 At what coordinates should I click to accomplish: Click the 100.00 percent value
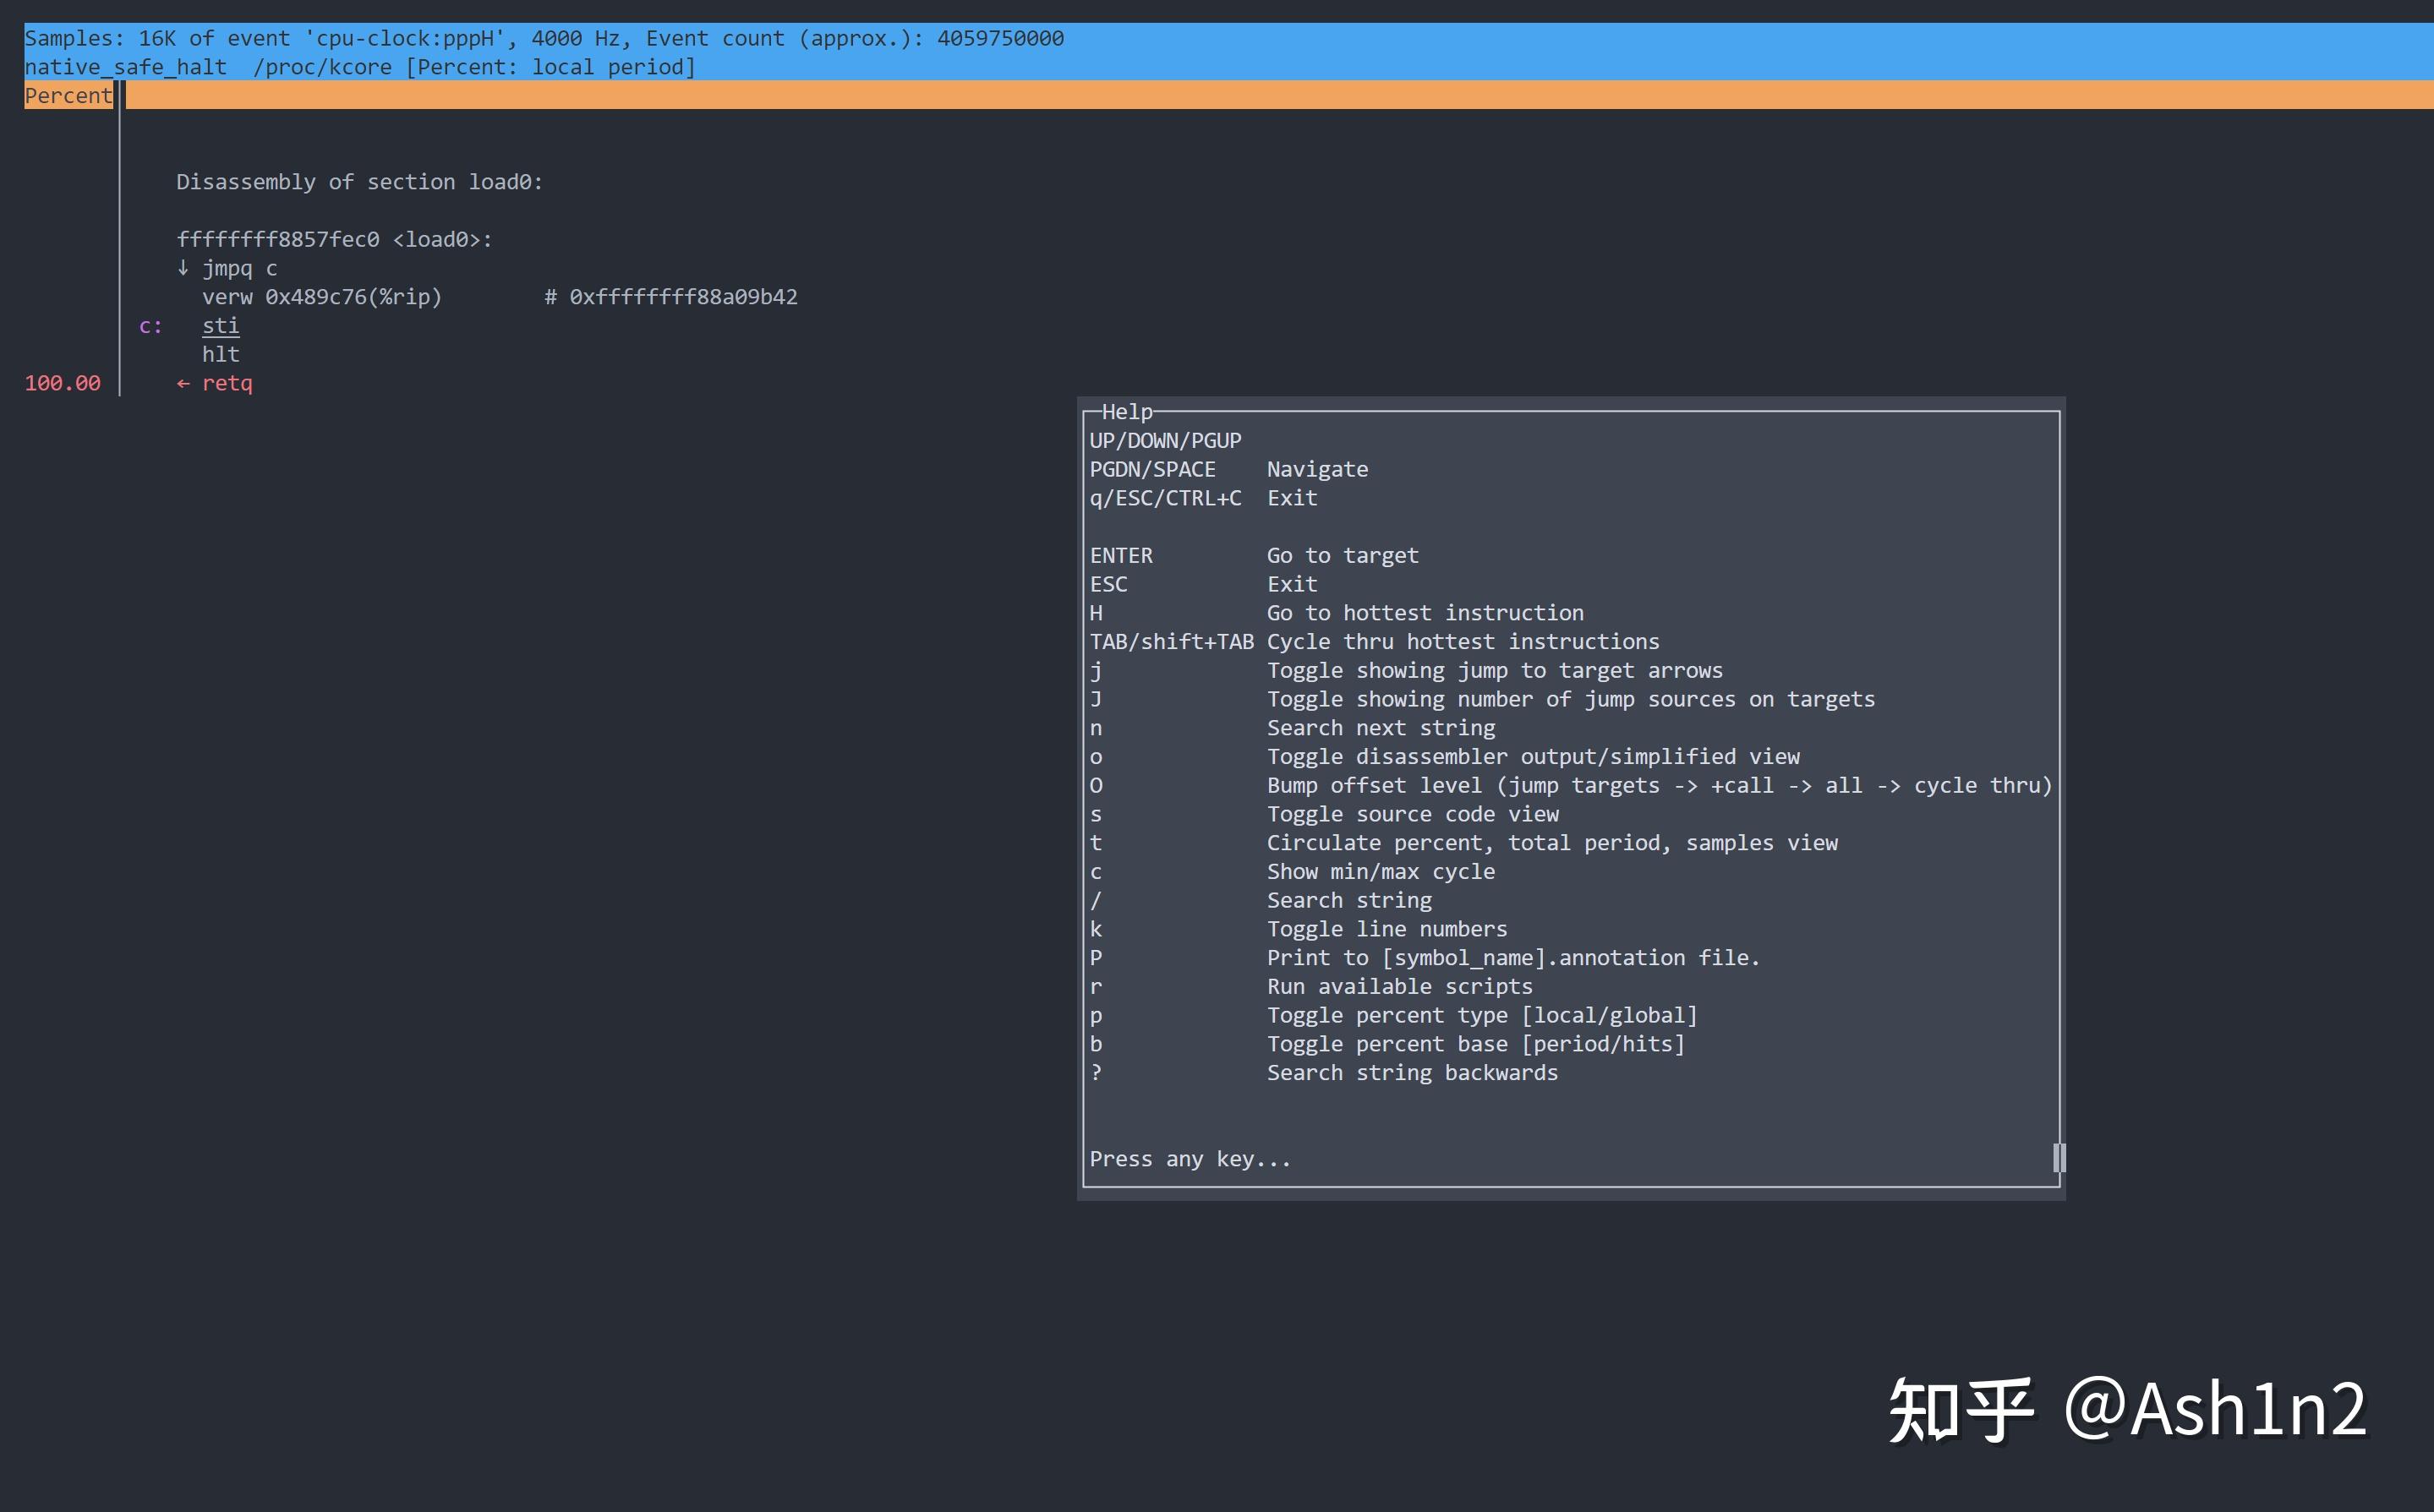tap(62, 383)
